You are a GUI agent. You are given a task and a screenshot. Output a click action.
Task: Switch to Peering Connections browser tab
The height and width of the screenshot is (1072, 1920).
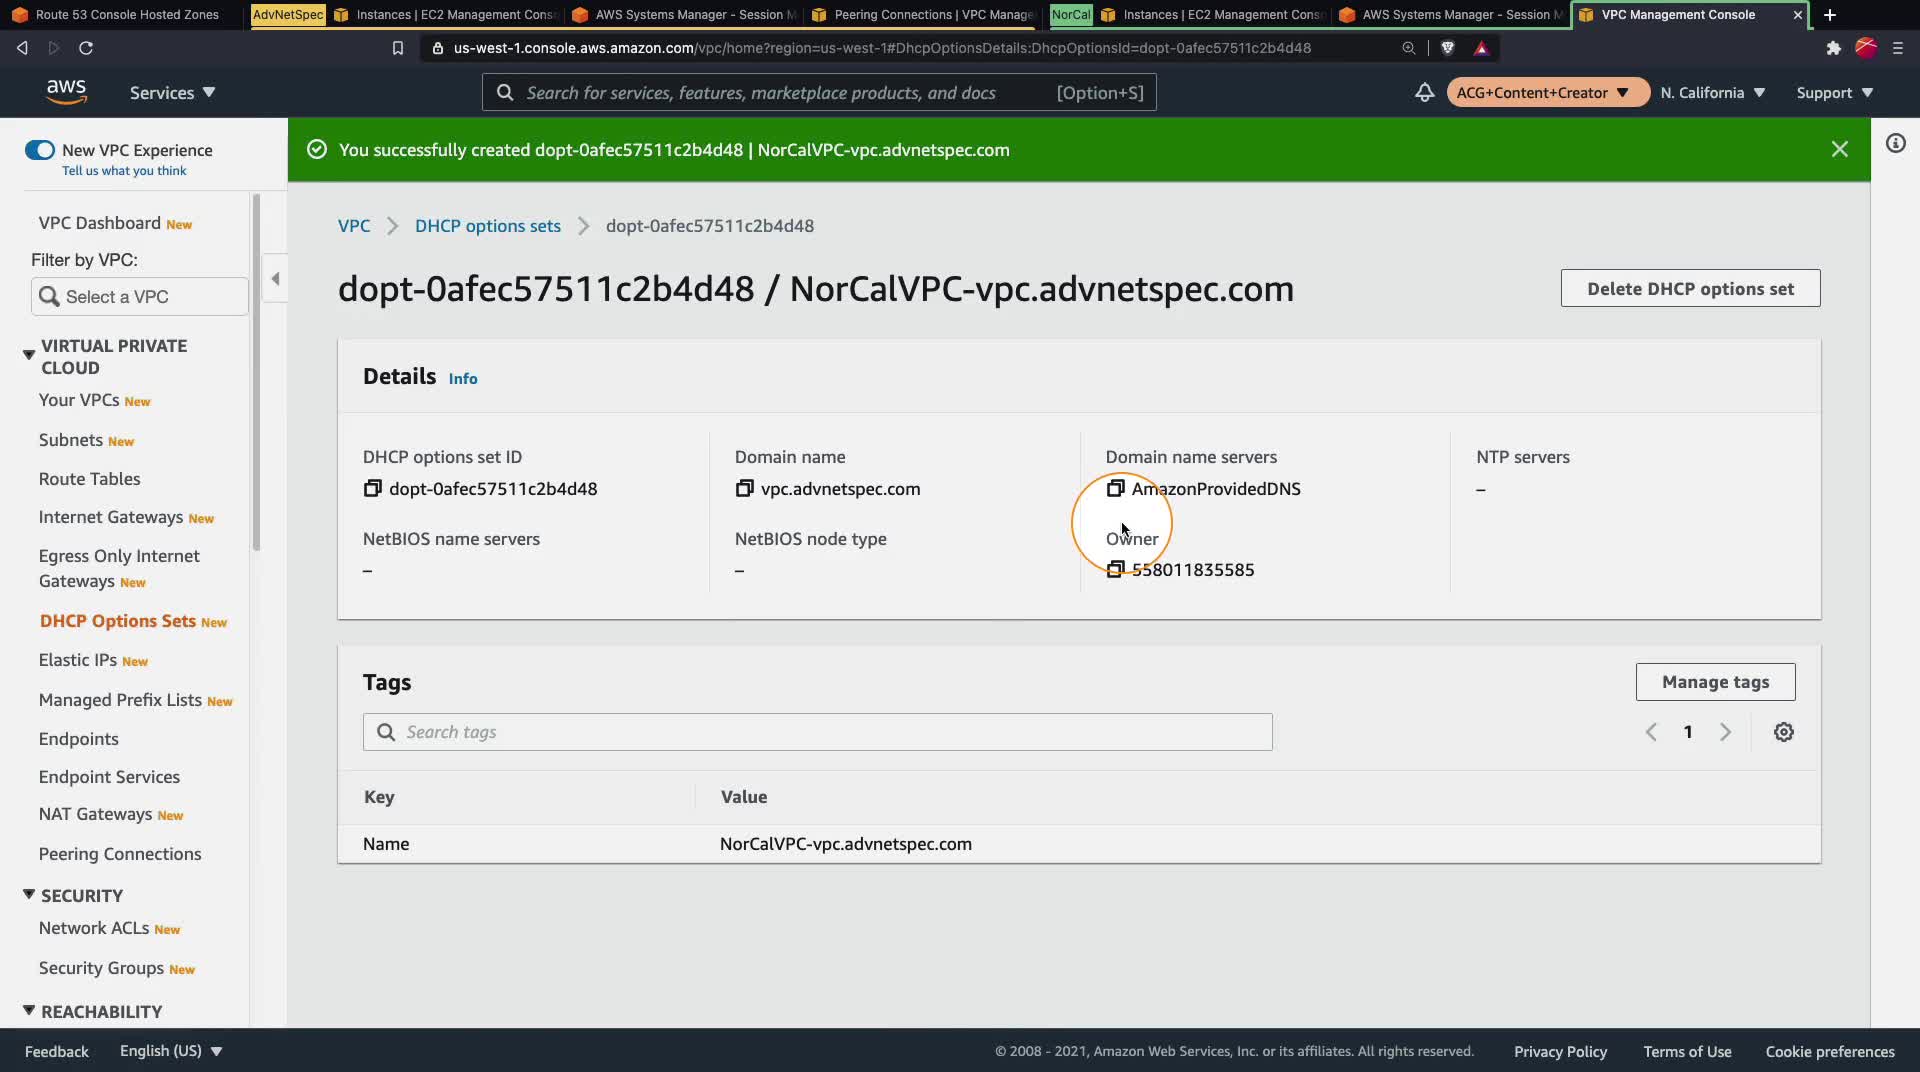click(x=924, y=15)
